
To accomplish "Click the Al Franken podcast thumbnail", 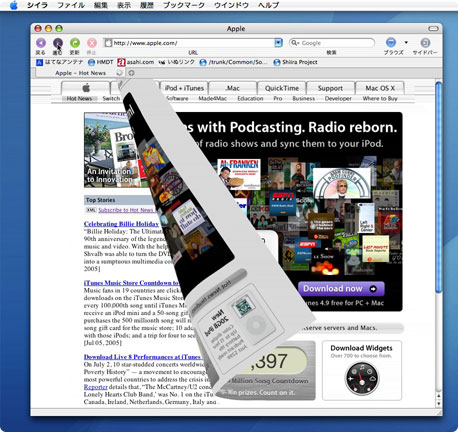I will coord(239,174).
